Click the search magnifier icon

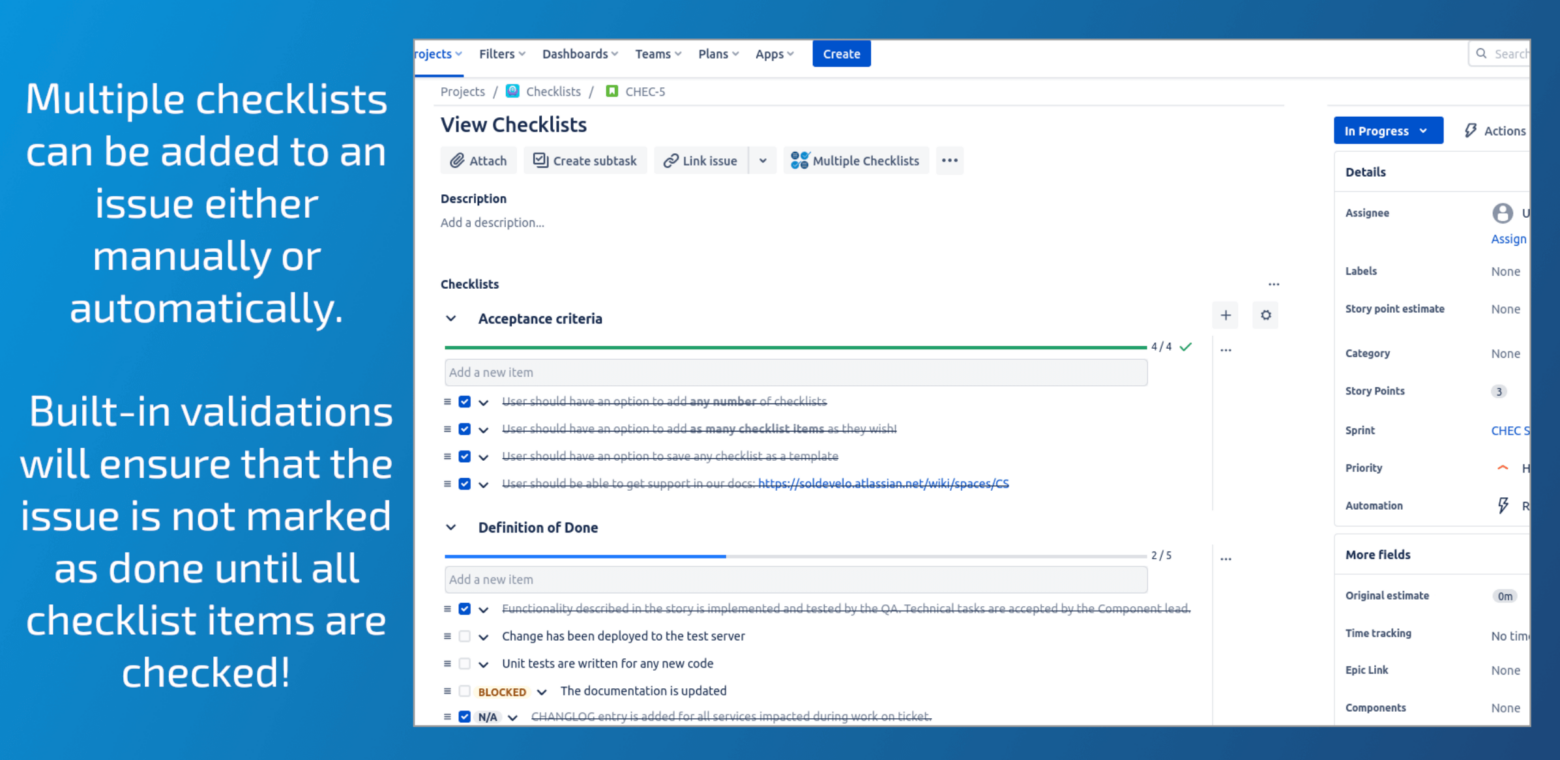point(1482,53)
